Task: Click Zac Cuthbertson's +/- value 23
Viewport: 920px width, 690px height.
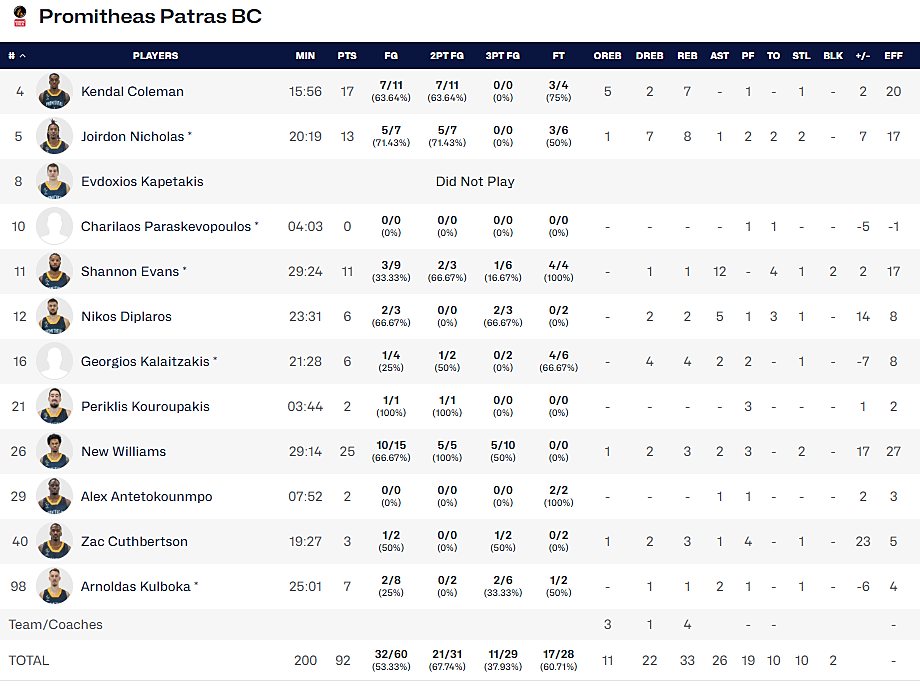Action: 862,542
